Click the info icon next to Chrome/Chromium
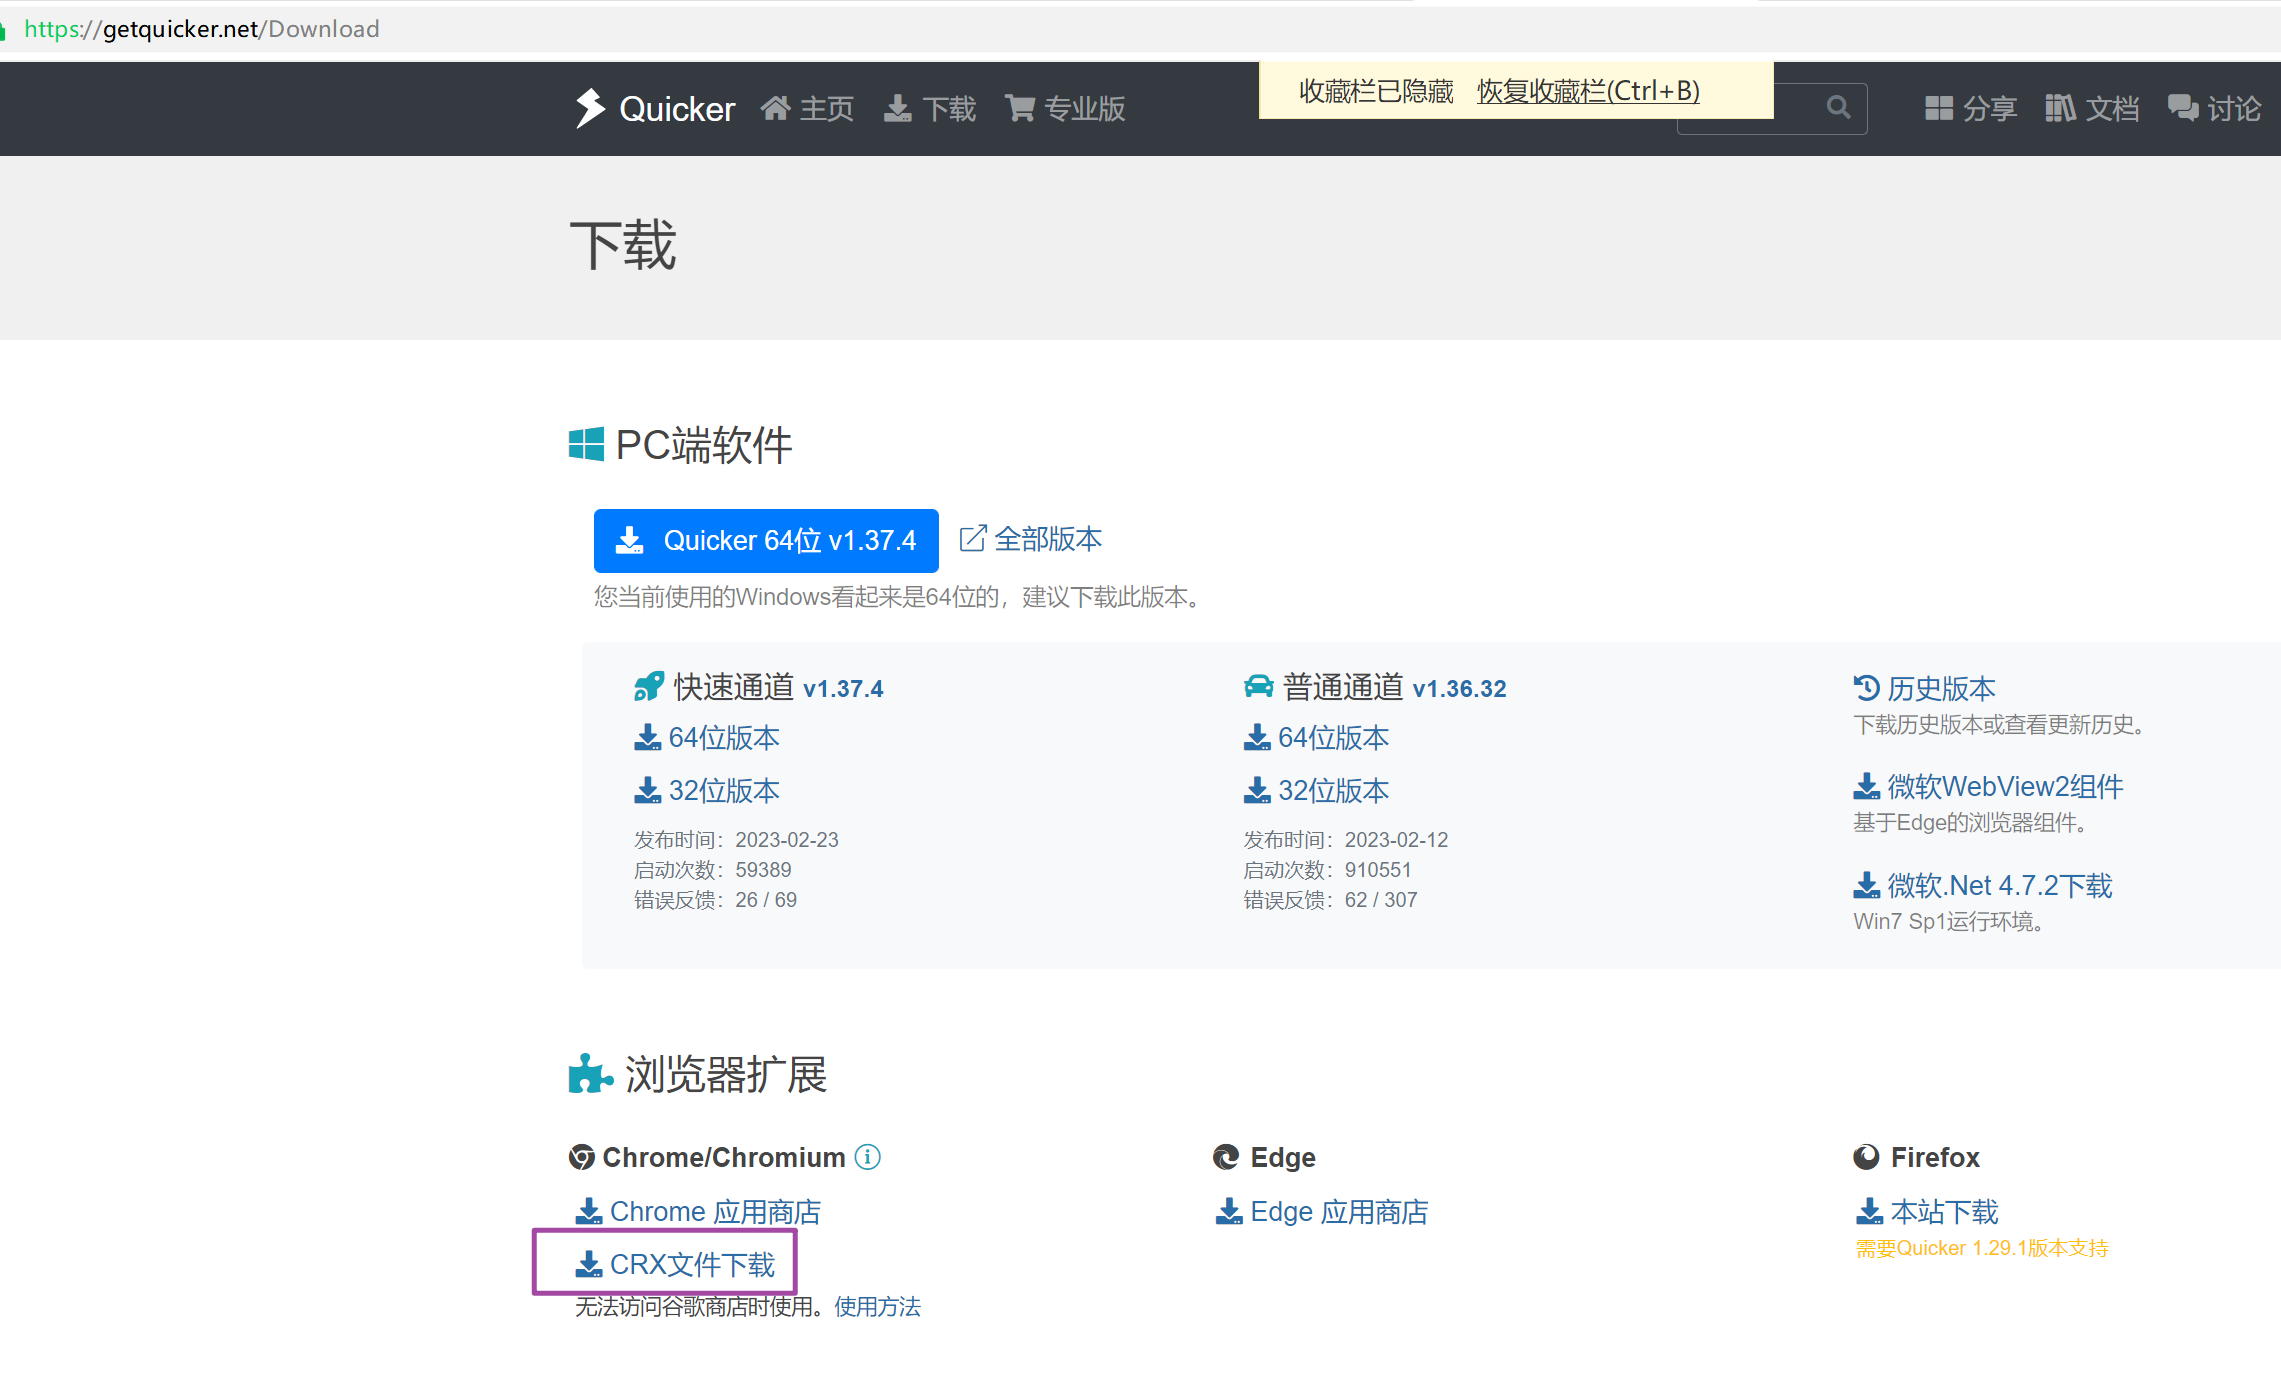This screenshot has width=2281, height=1378. (868, 1157)
